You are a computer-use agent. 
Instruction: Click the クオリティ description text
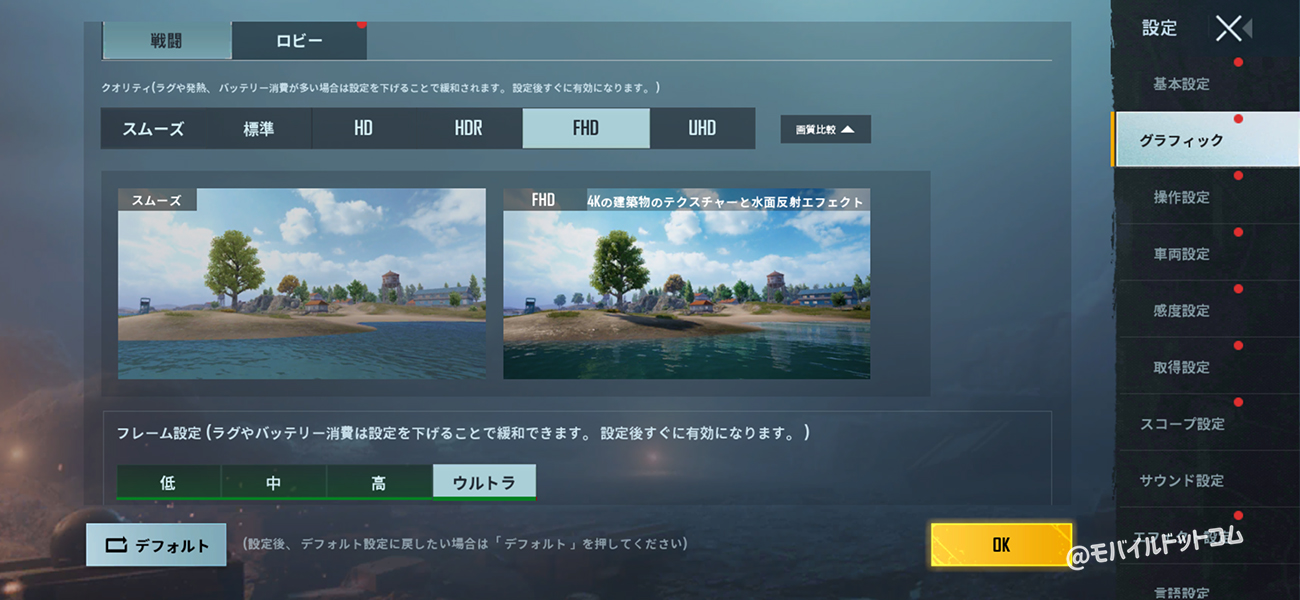click(x=381, y=88)
